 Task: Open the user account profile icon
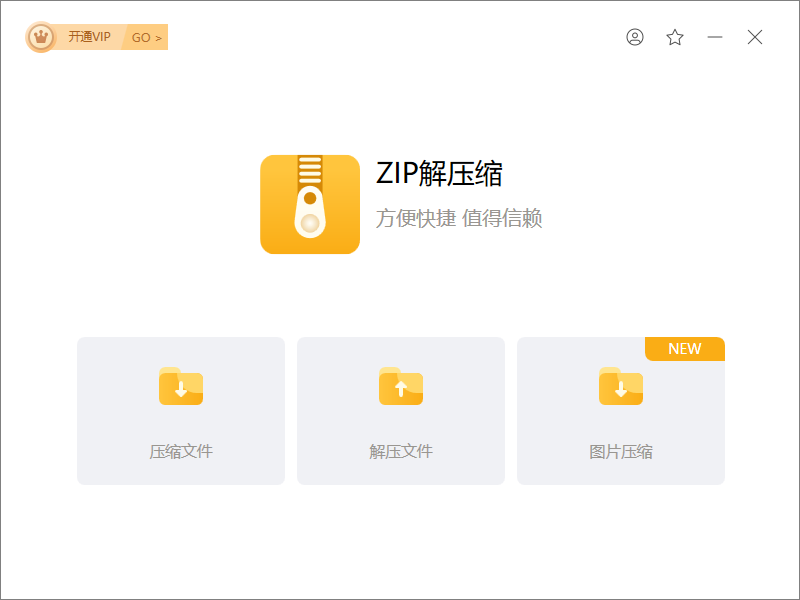click(635, 37)
